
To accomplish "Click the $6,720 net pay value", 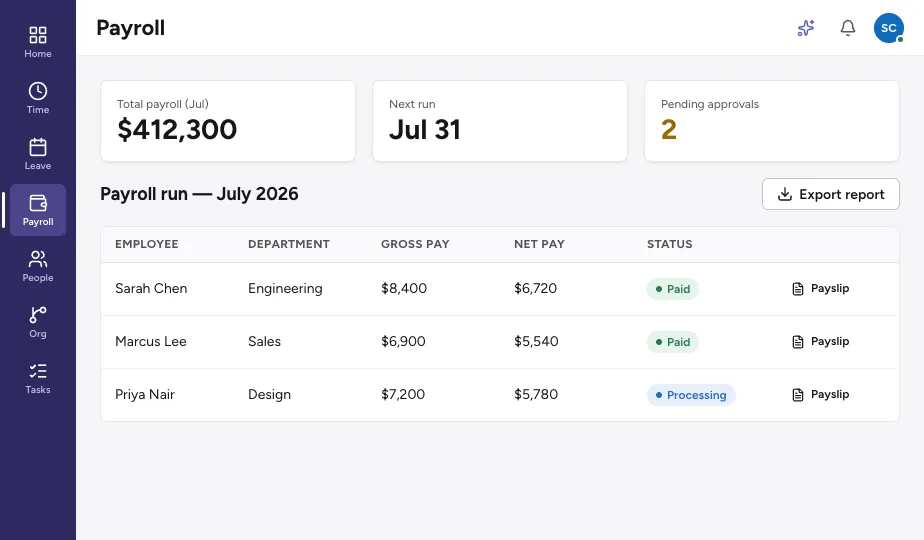I will point(536,288).
